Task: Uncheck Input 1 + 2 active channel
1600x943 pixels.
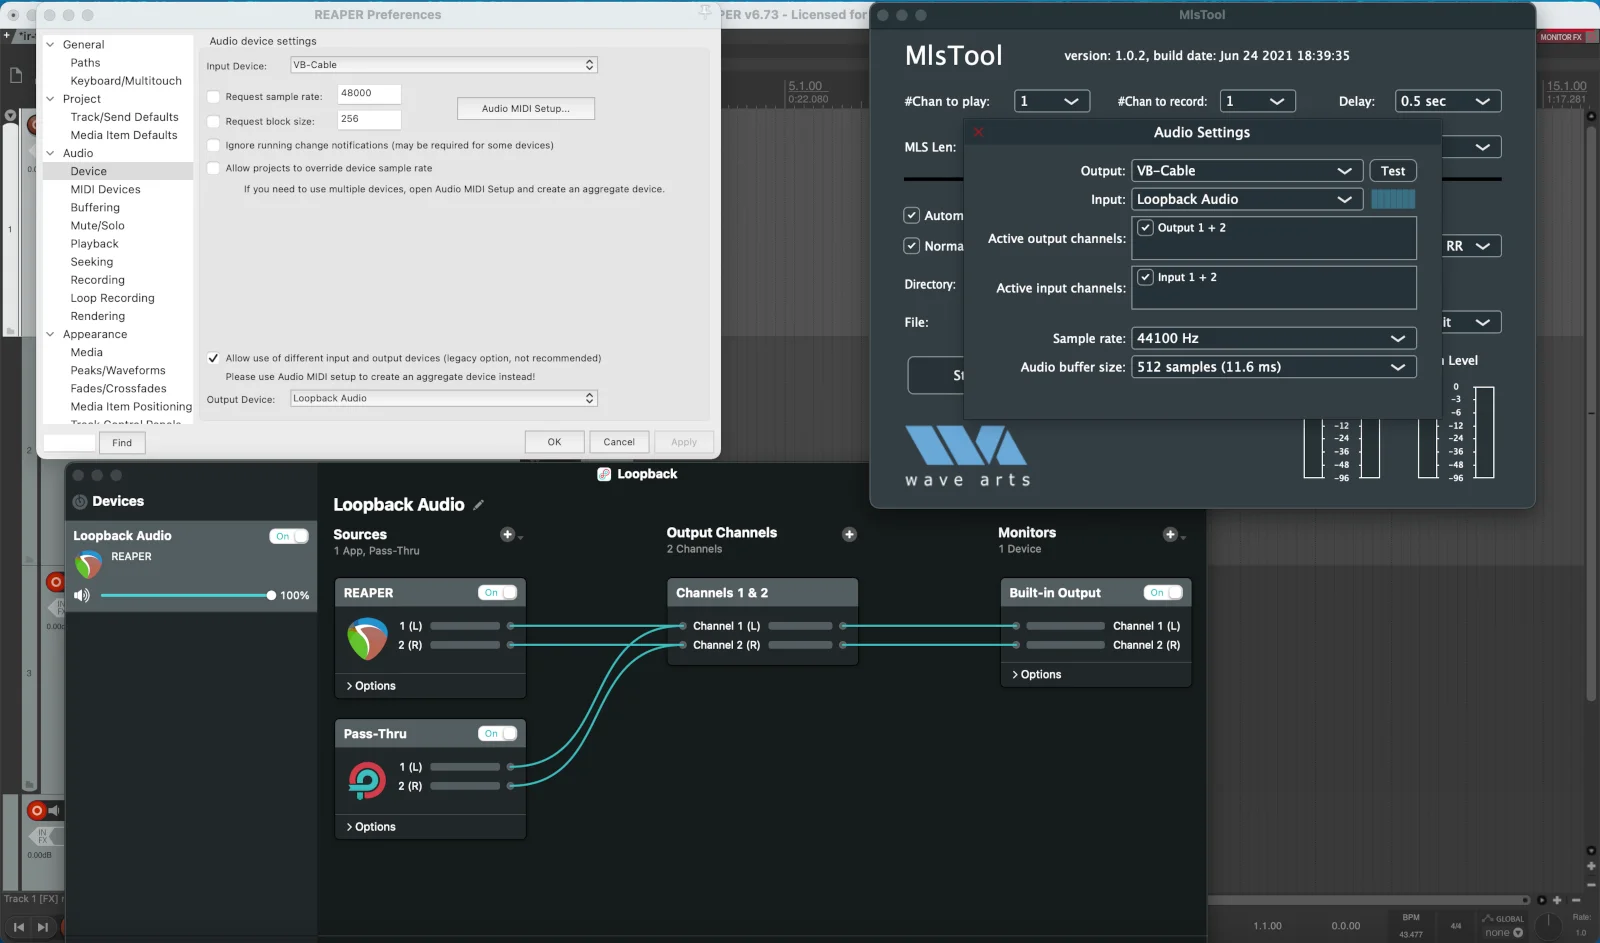Action: click(1146, 277)
